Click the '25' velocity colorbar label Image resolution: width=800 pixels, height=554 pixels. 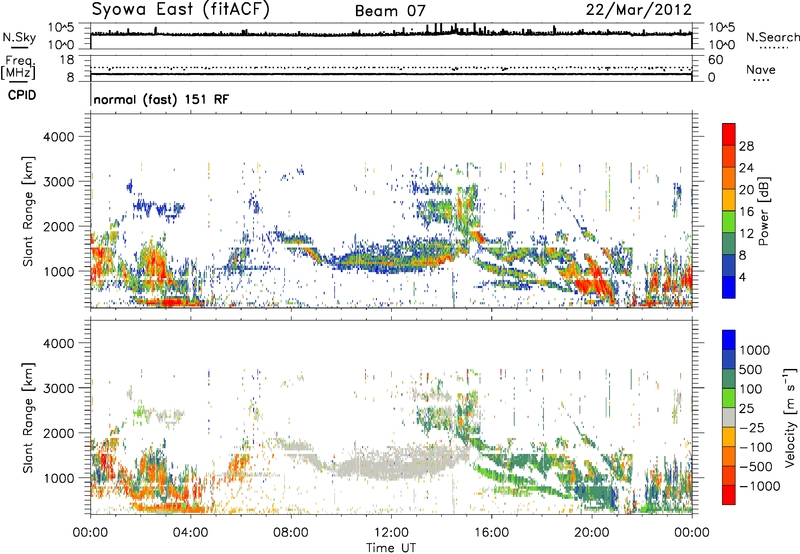click(x=746, y=409)
